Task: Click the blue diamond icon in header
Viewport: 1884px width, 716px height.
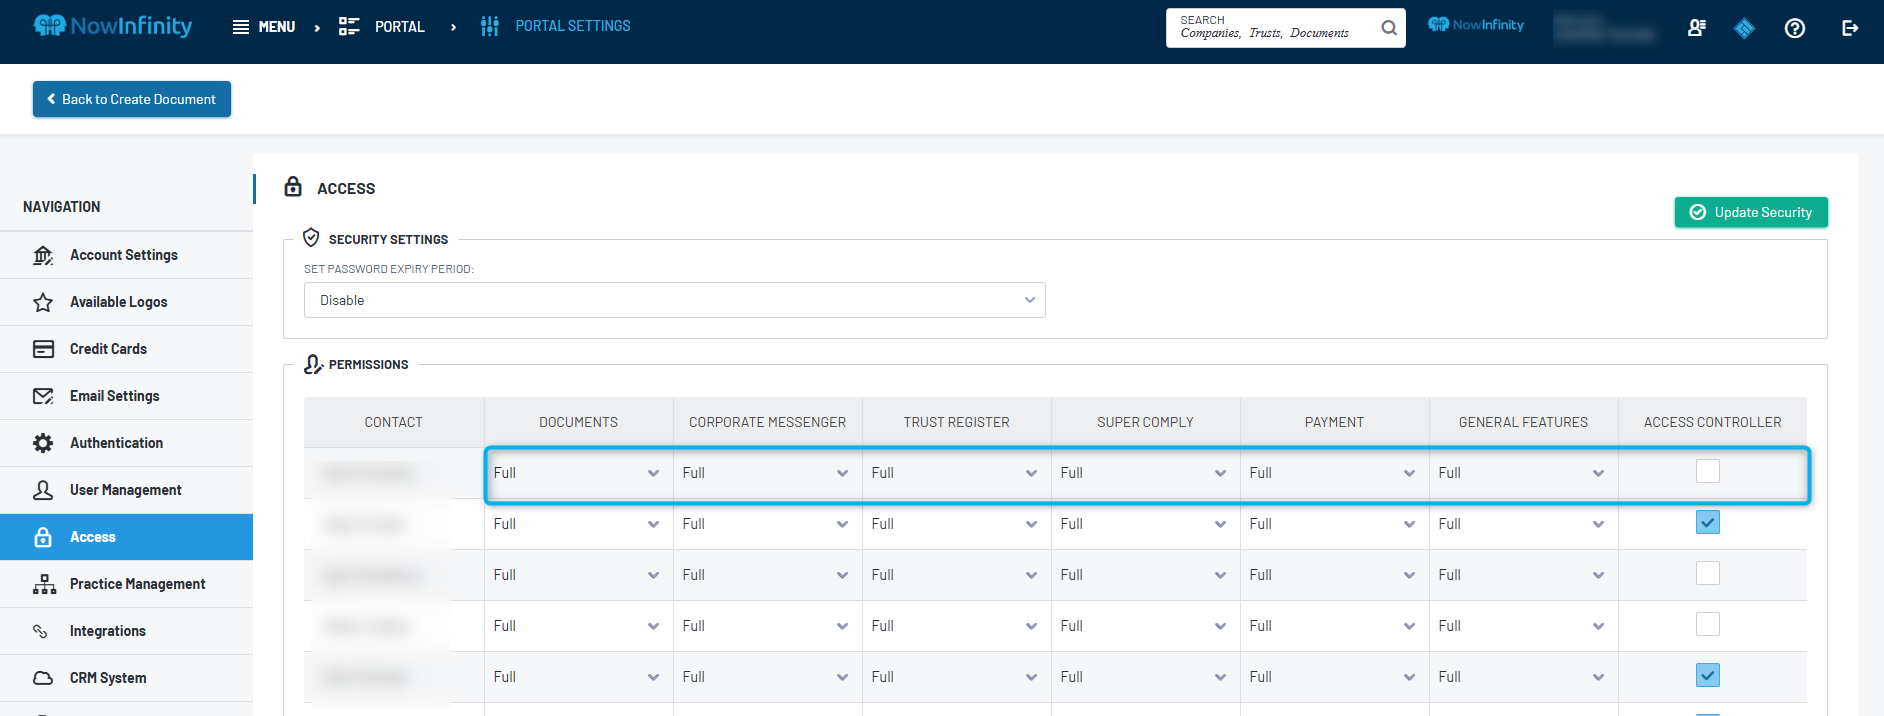Action: [1745, 28]
